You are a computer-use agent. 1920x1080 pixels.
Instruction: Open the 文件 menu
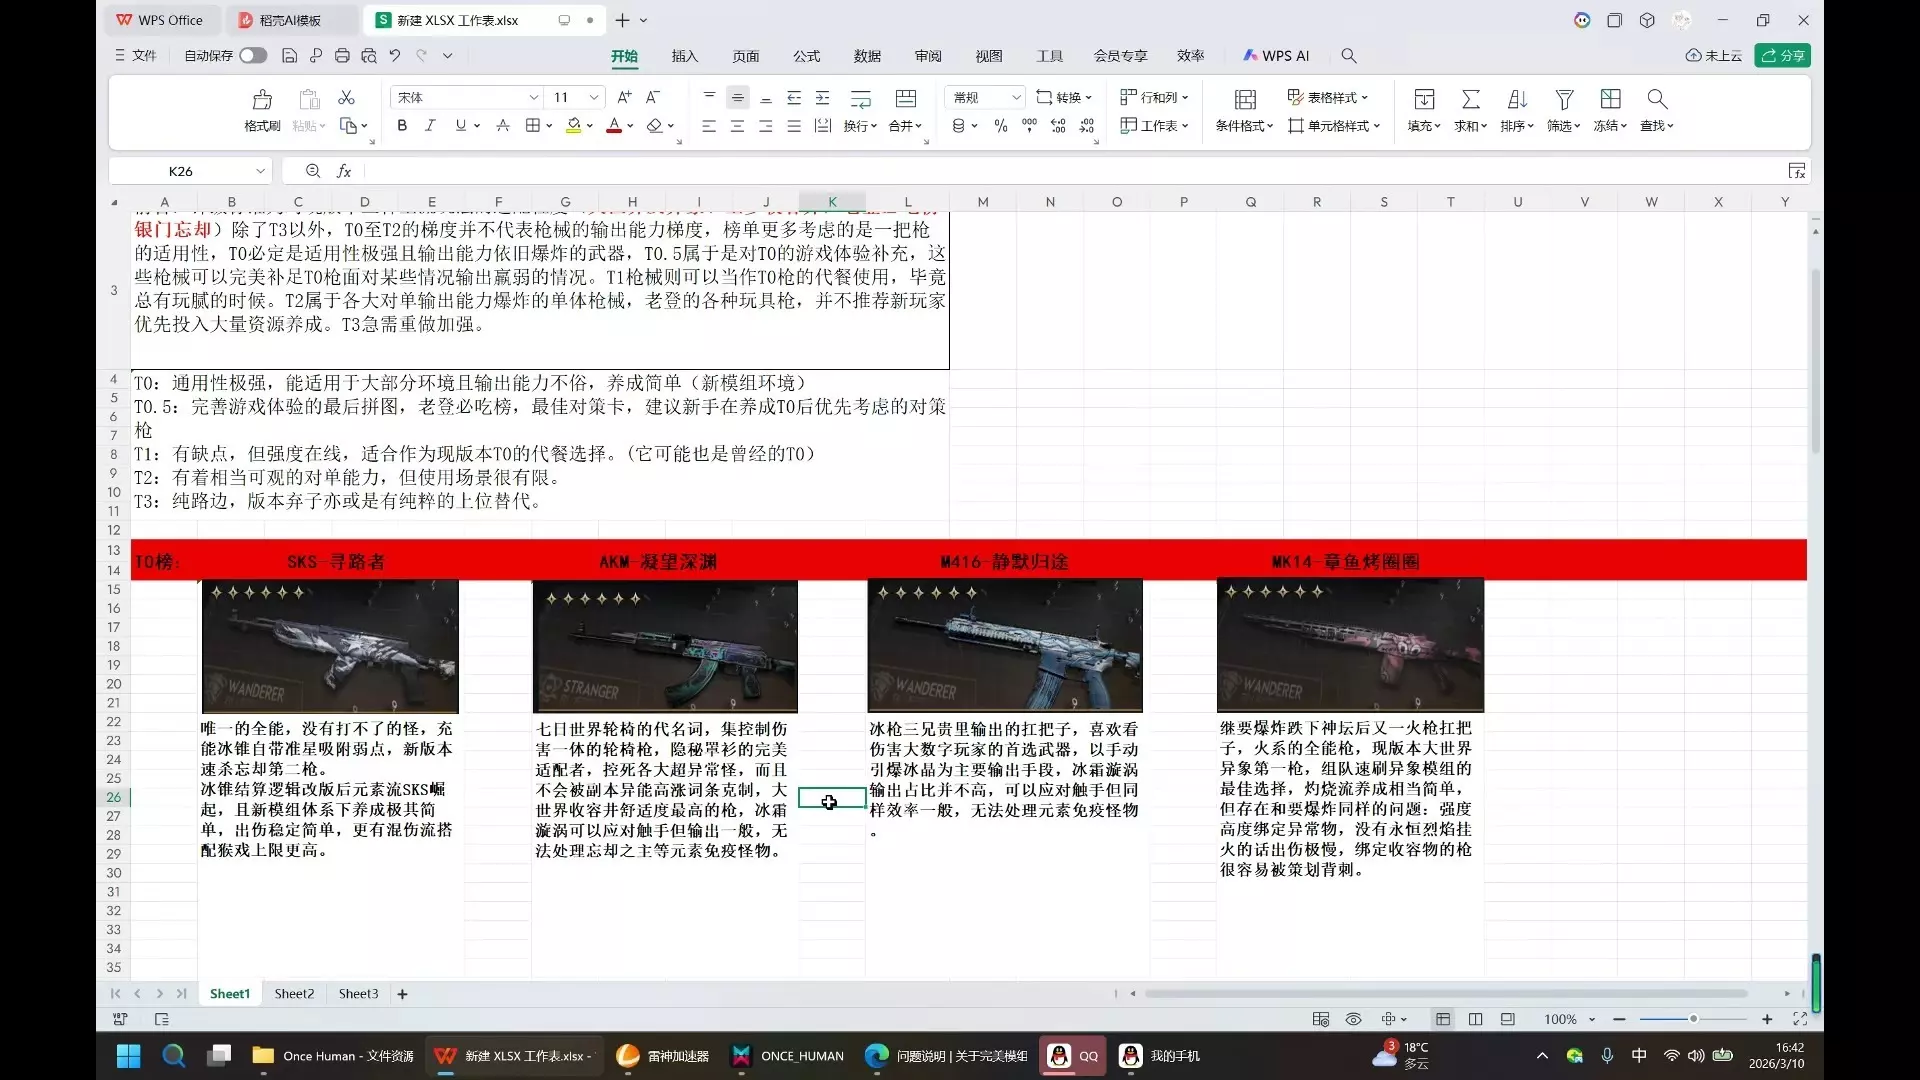pos(136,56)
